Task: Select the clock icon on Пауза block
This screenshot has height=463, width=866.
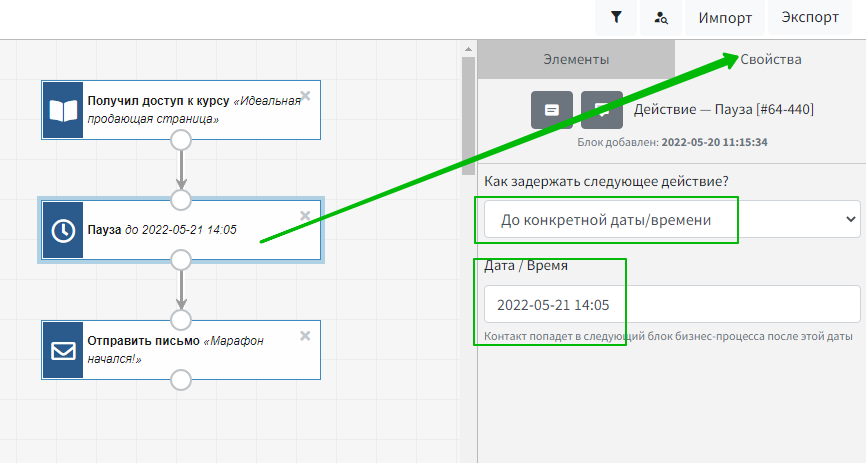Action: 62,230
